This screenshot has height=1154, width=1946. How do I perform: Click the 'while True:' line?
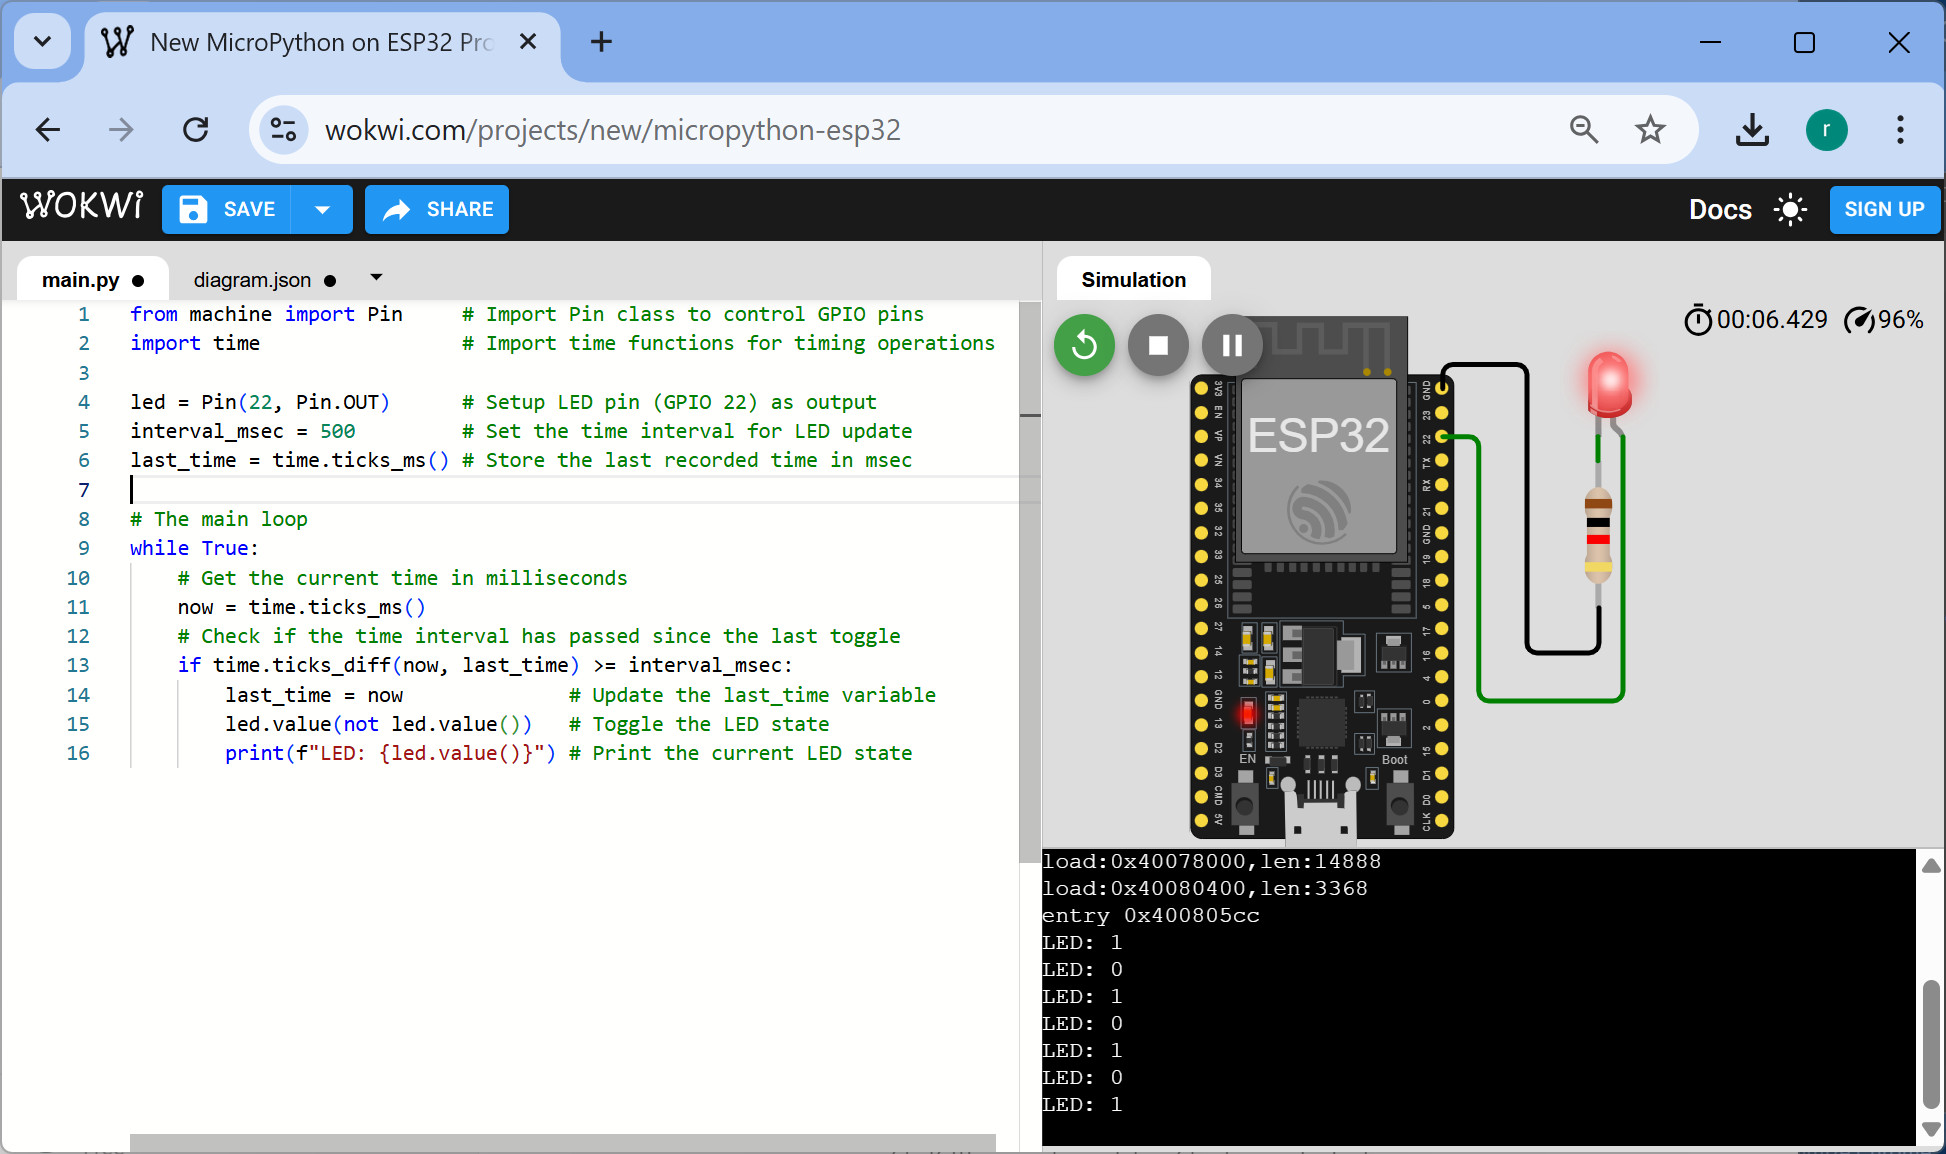(194, 548)
